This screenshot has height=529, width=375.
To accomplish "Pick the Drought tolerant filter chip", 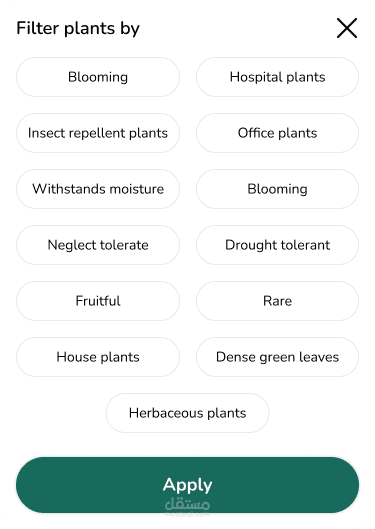I will pos(277,245).
